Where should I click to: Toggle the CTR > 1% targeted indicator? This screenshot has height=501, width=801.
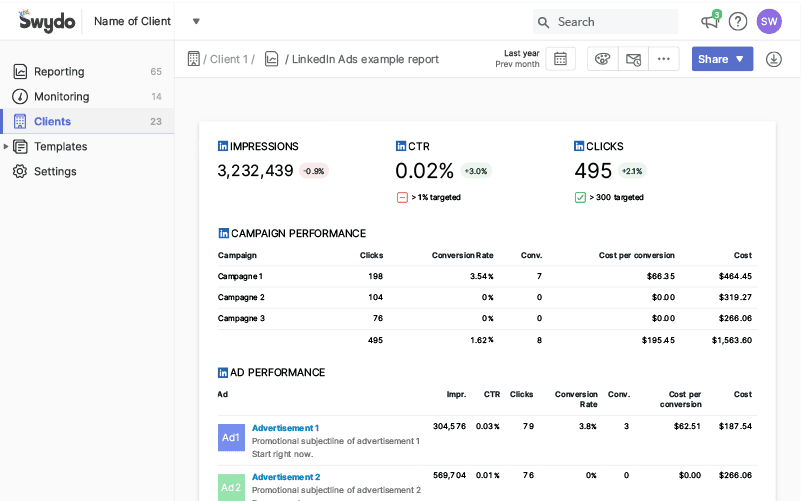(402, 198)
